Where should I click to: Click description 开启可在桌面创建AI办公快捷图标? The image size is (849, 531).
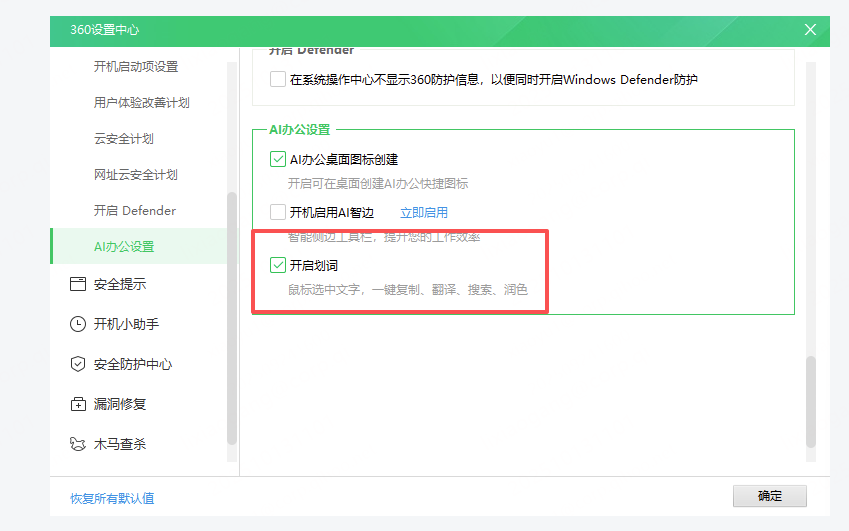(x=378, y=183)
